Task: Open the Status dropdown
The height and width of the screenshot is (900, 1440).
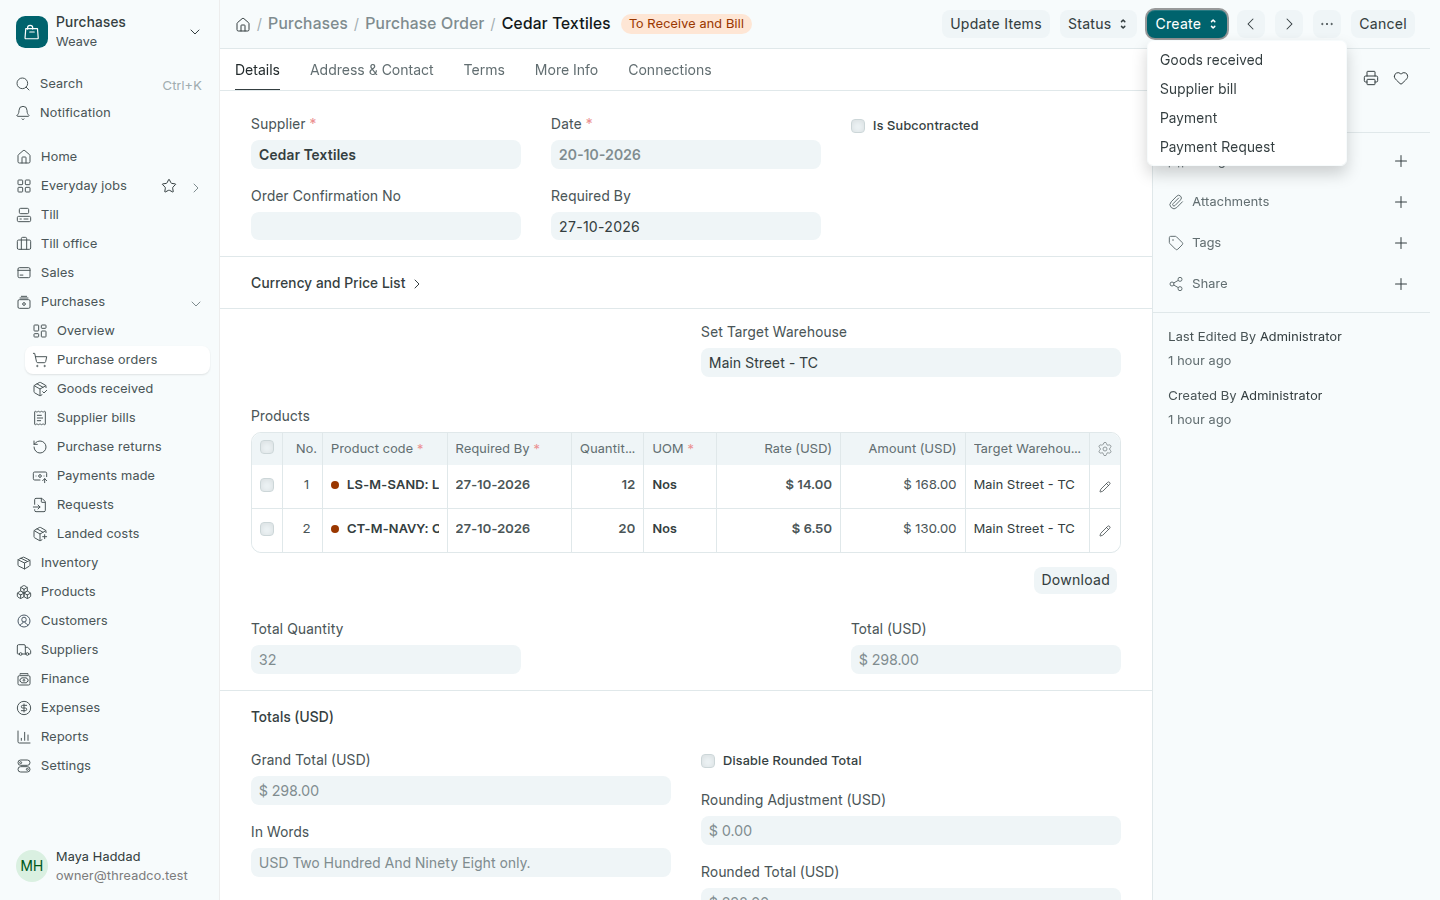Action: coord(1097,24)
